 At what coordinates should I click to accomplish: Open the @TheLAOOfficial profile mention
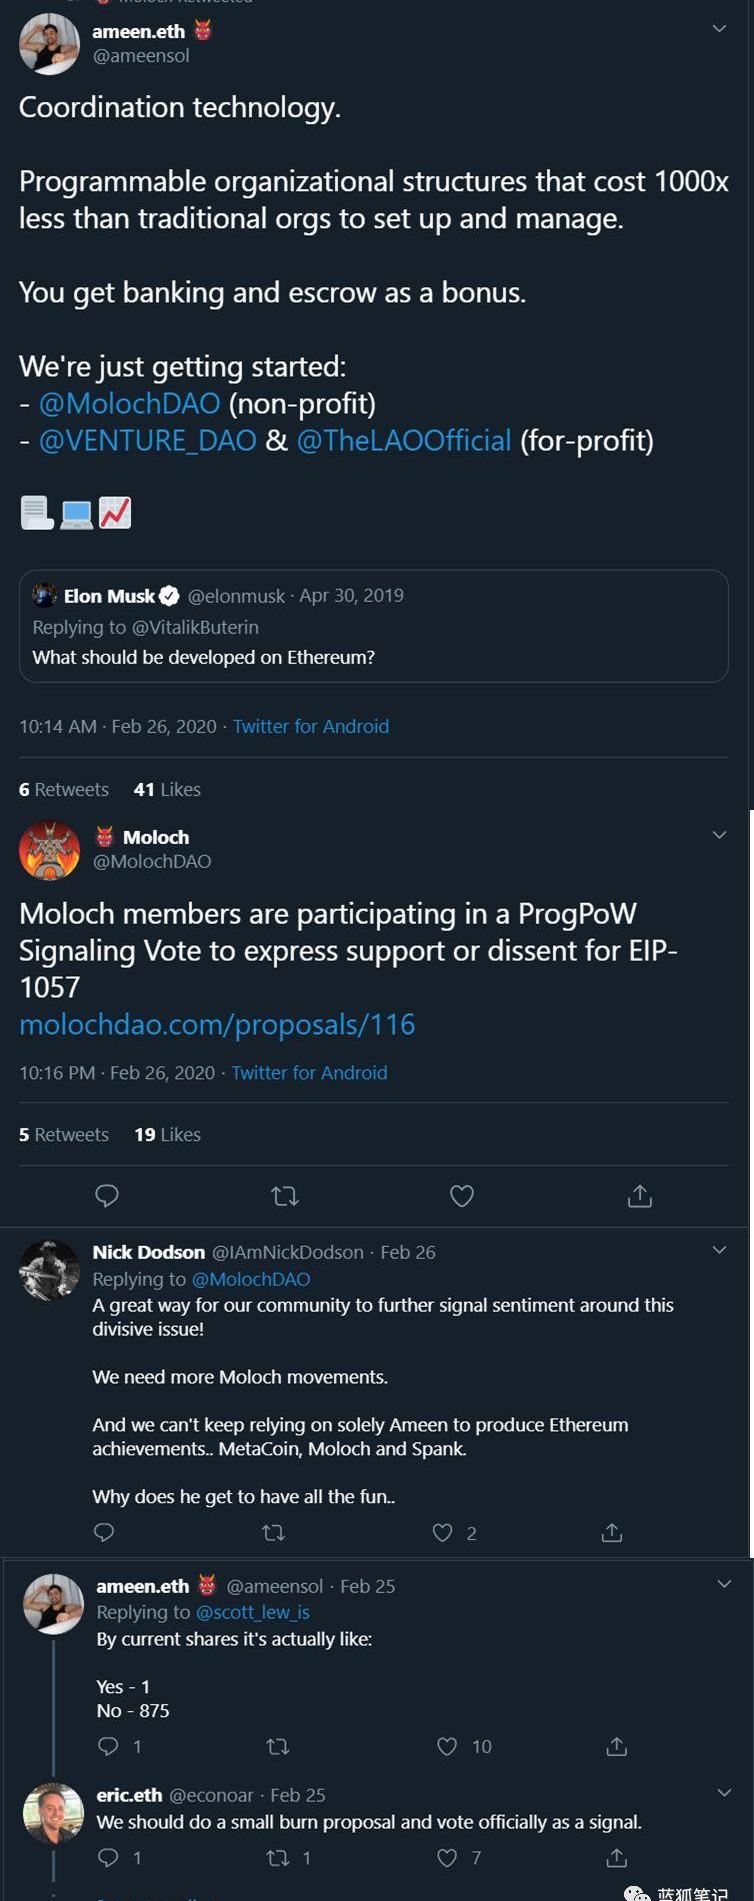point(404,440)
